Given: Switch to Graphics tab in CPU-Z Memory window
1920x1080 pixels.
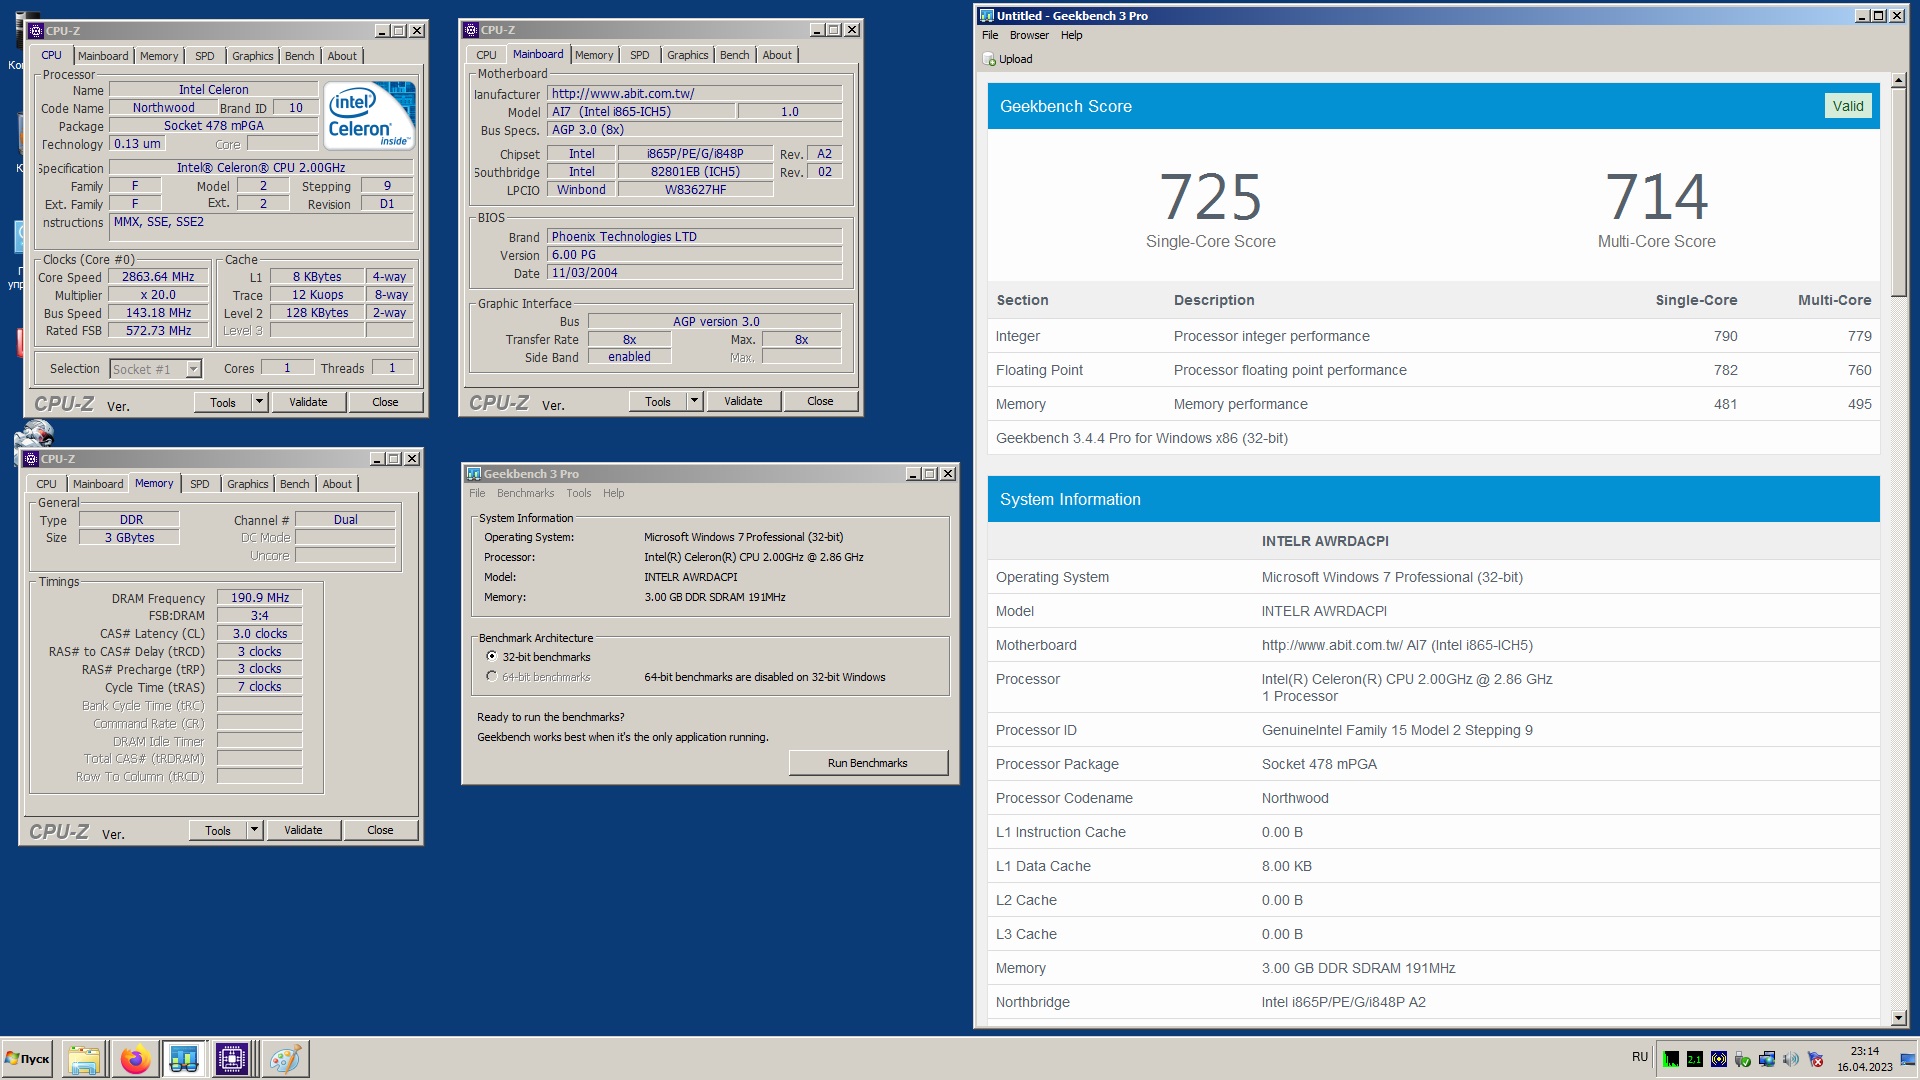Looking at the screenshot, I should pyautogui.click(x=248, y=484).
